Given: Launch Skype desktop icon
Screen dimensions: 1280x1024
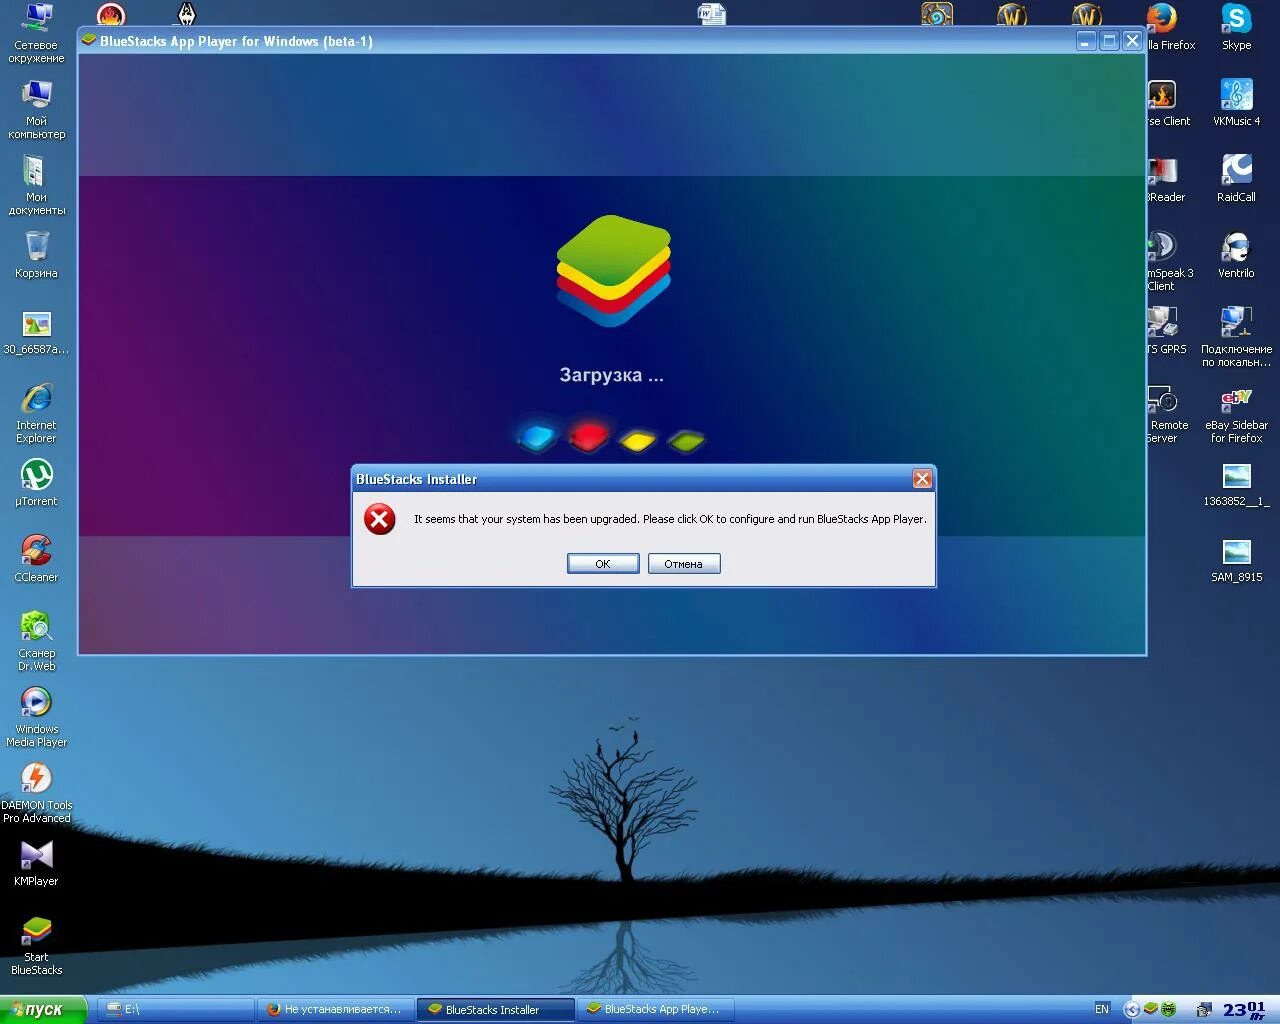Looking at the screenshot, I should pos(1237,27).
